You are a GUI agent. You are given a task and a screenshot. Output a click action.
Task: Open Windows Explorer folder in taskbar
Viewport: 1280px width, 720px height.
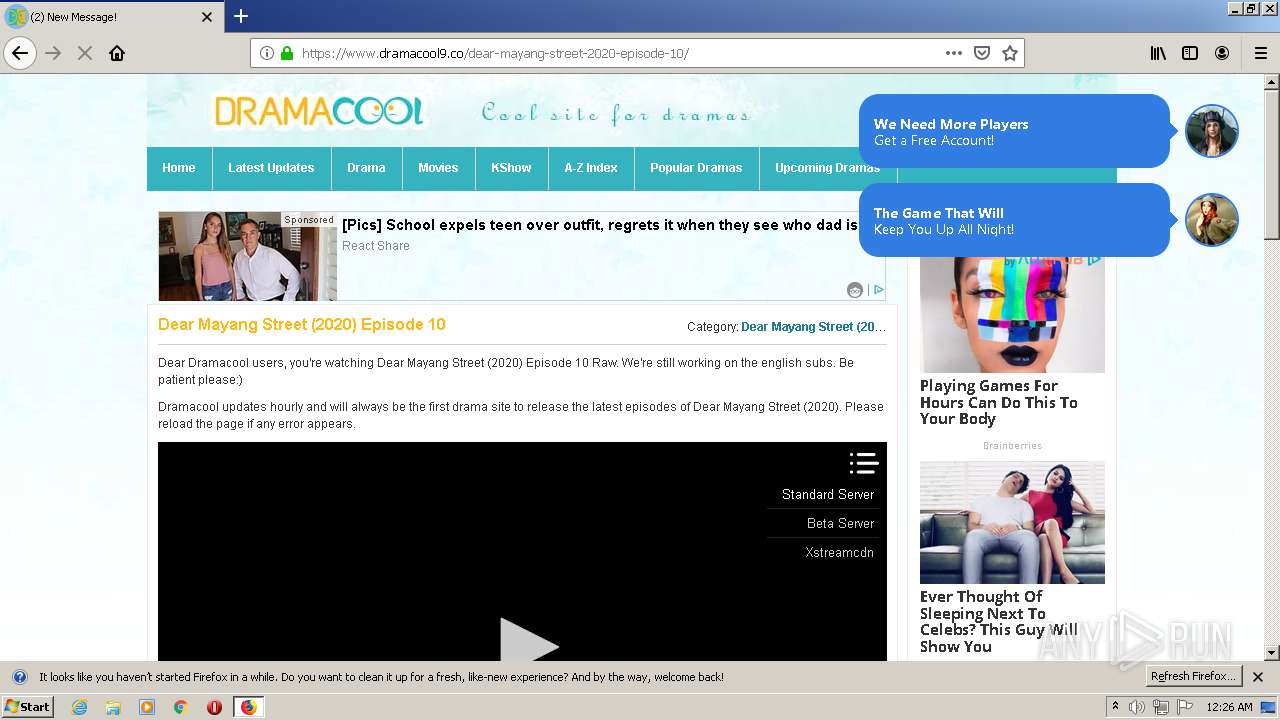point(113,707)
